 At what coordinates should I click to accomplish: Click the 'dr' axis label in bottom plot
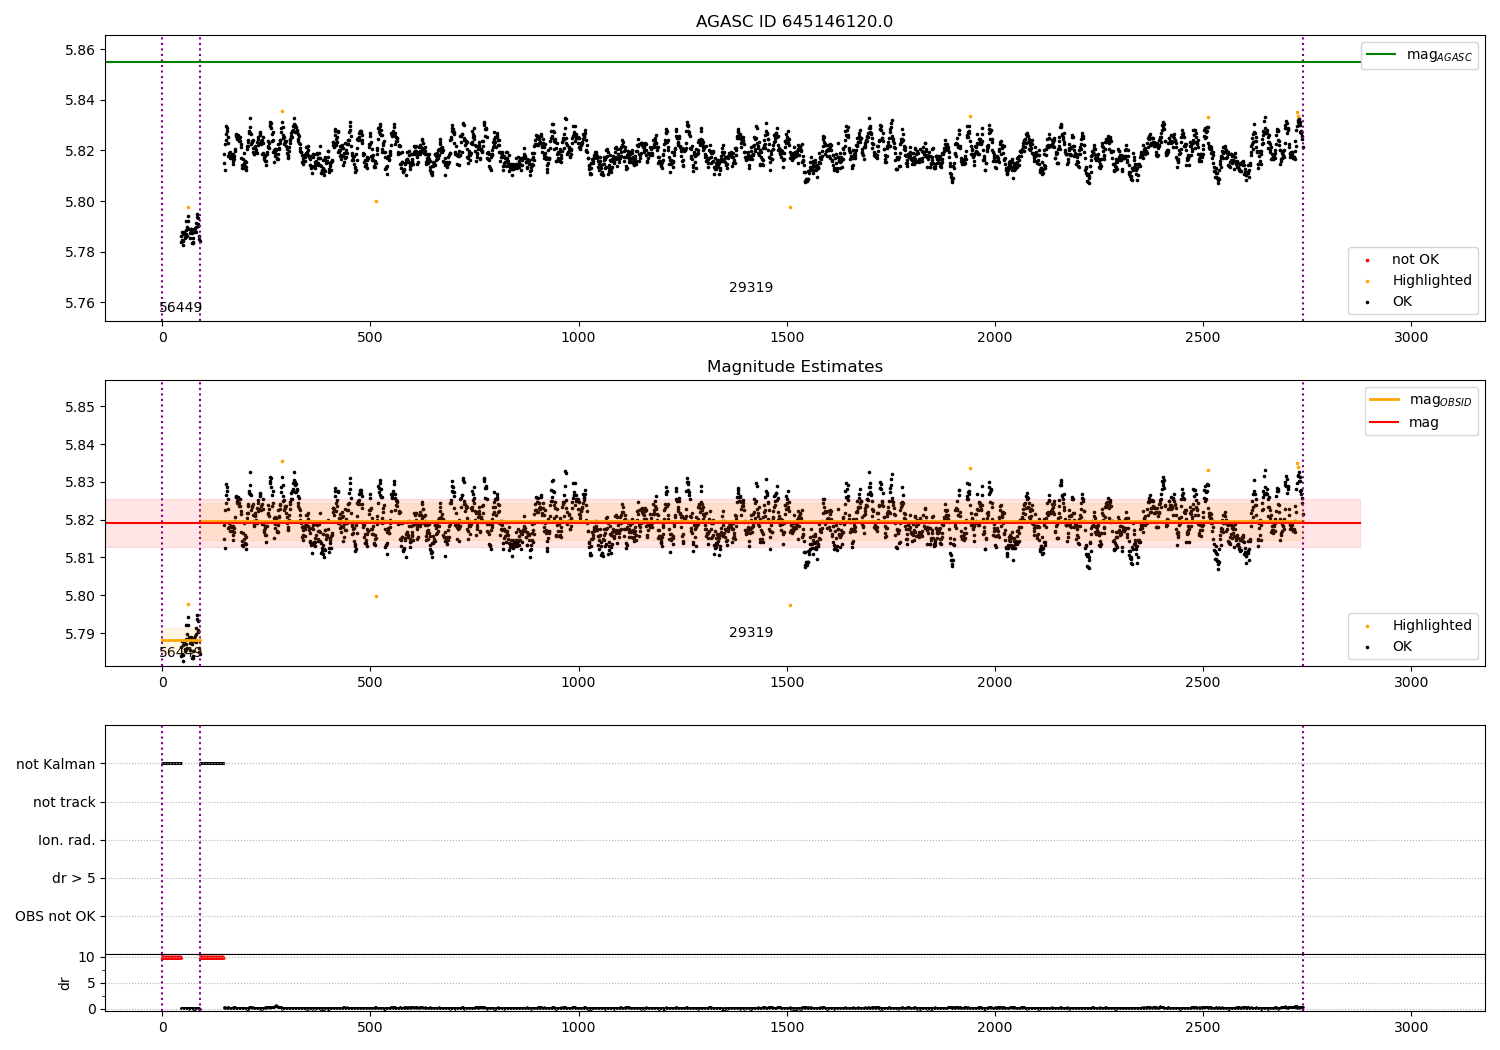65,983
